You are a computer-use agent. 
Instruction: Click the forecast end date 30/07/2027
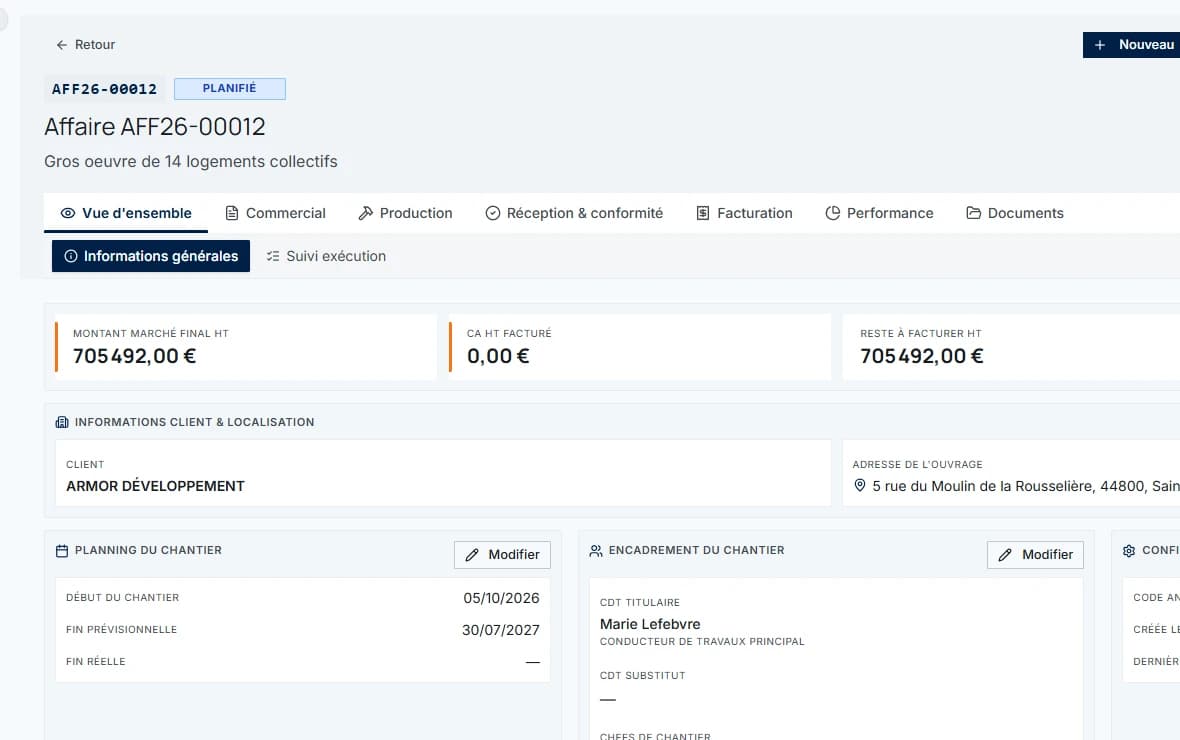tap(500, 630)
